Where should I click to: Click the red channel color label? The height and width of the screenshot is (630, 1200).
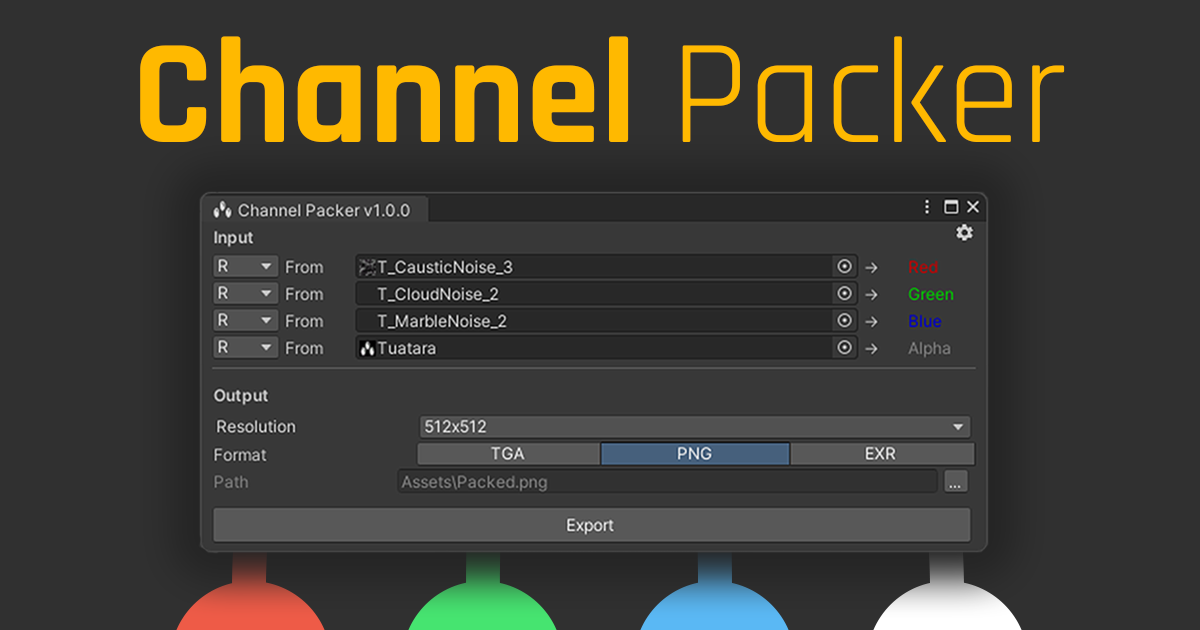point(924,266)
